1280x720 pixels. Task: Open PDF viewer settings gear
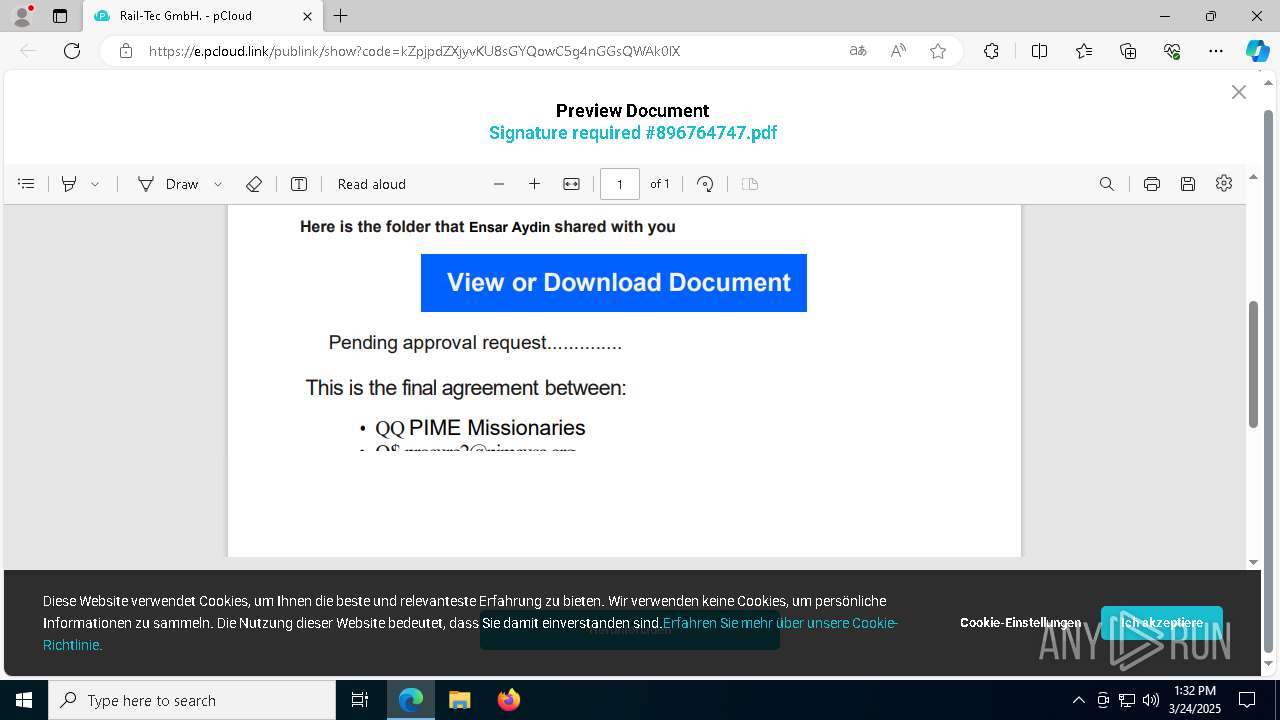click(1224, 183)
